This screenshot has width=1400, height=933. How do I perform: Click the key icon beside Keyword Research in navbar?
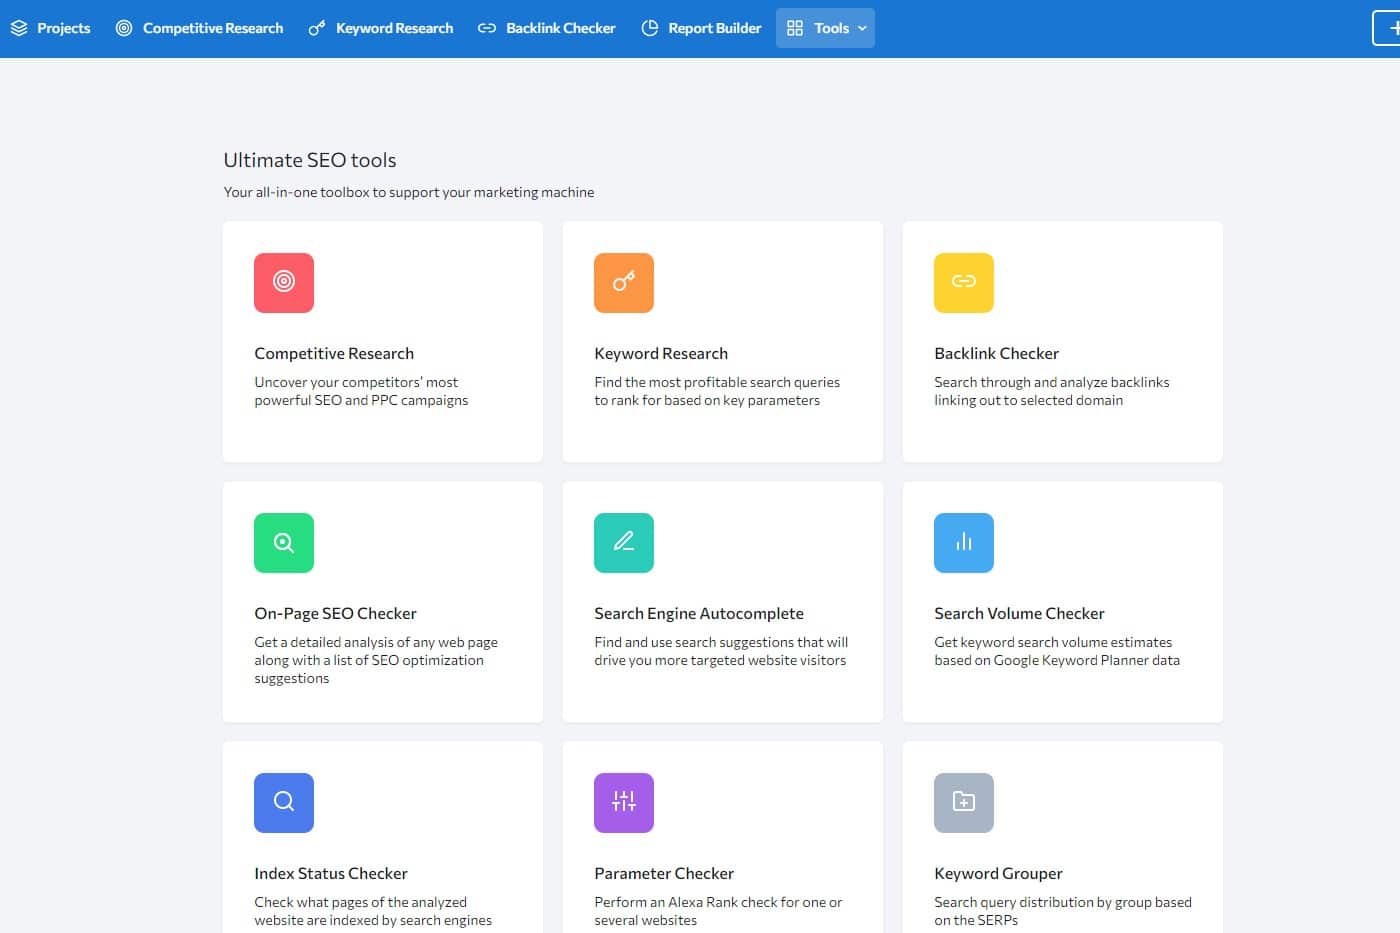pyautogui.click(x=317, y=28)
